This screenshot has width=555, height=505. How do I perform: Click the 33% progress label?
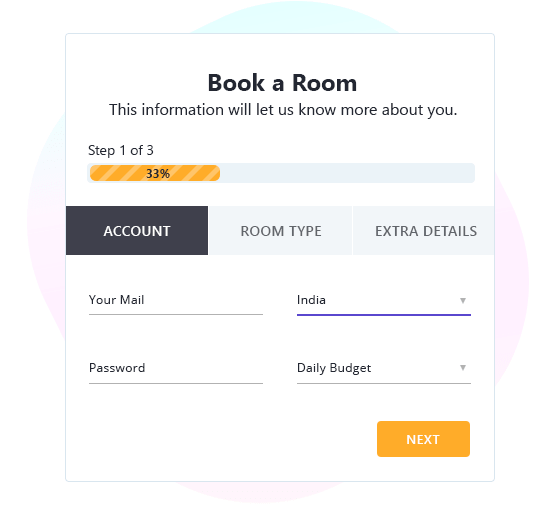pyautogui.click(x=158, y=173)
